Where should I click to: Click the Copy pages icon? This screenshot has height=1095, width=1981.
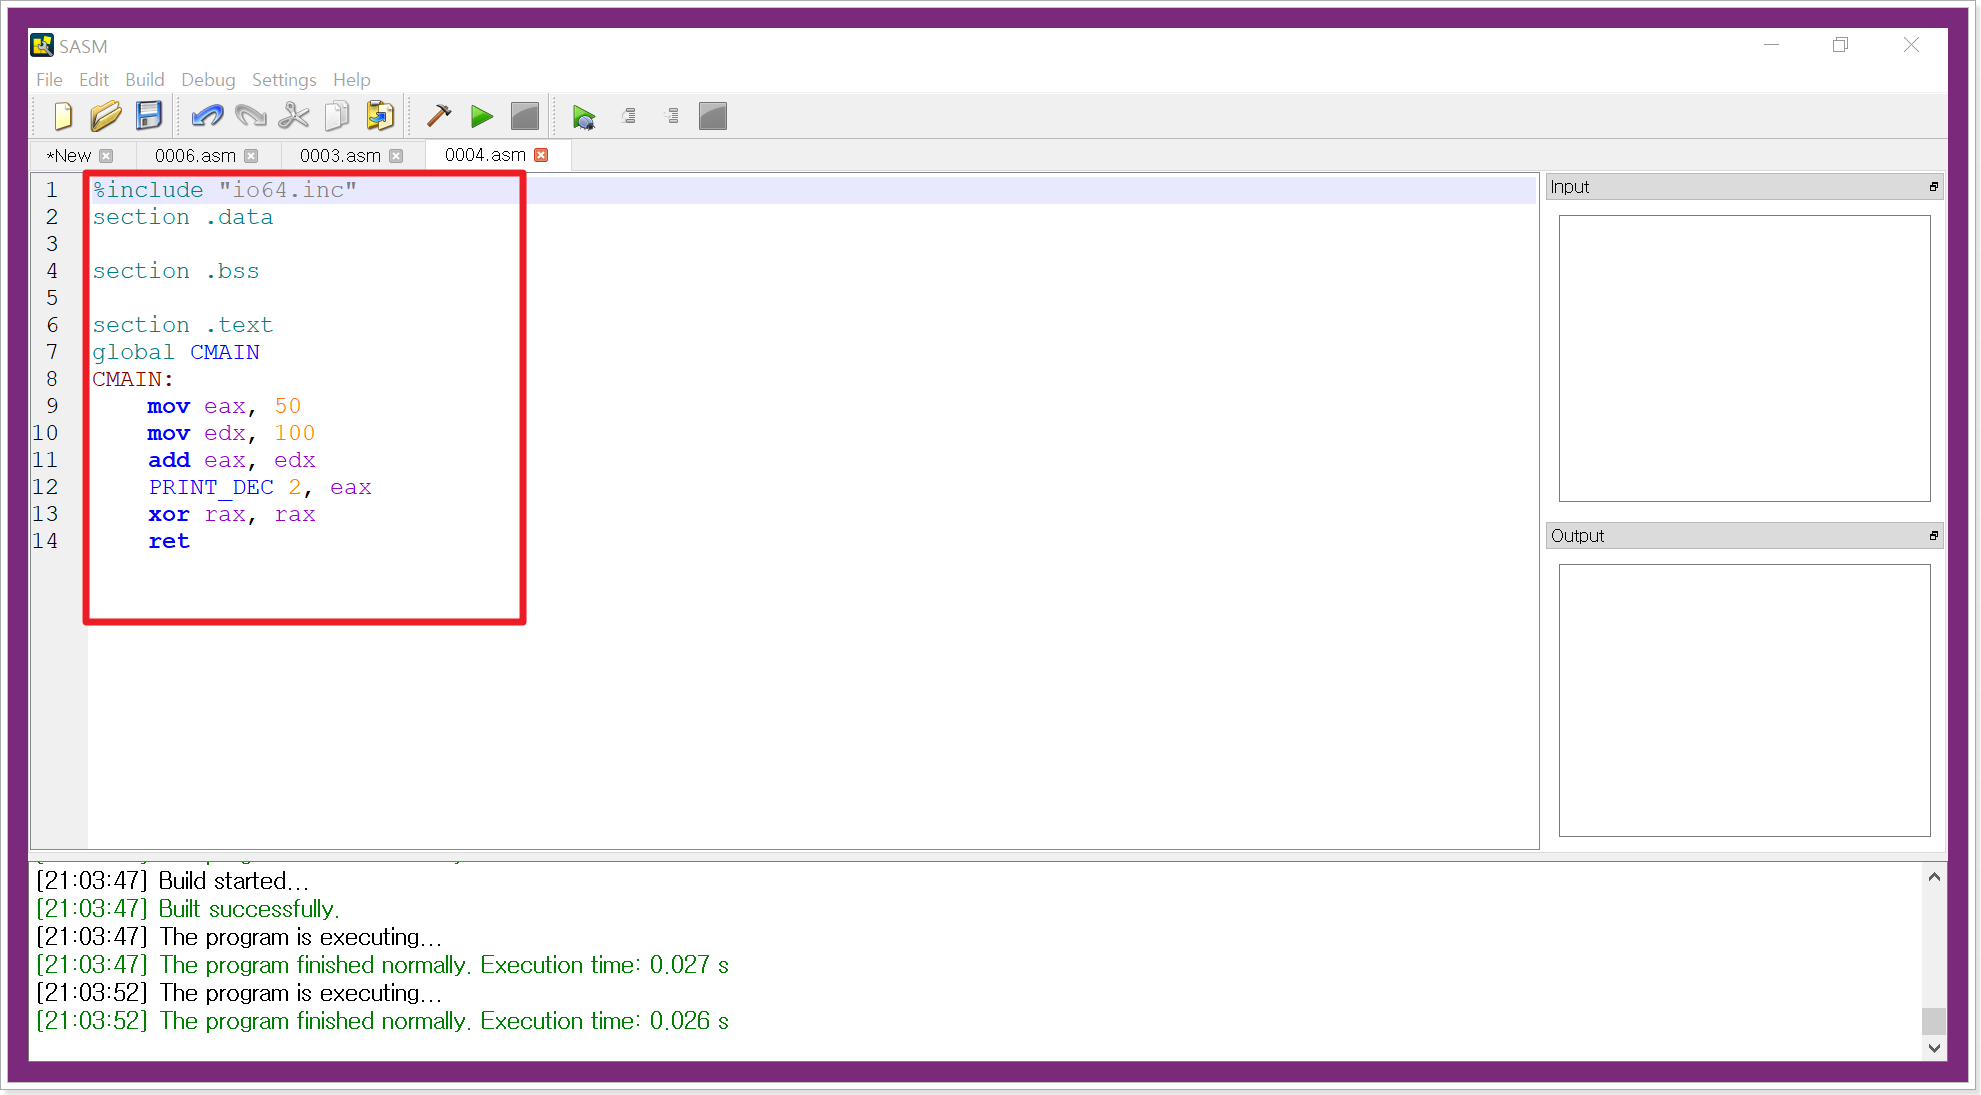337,117
